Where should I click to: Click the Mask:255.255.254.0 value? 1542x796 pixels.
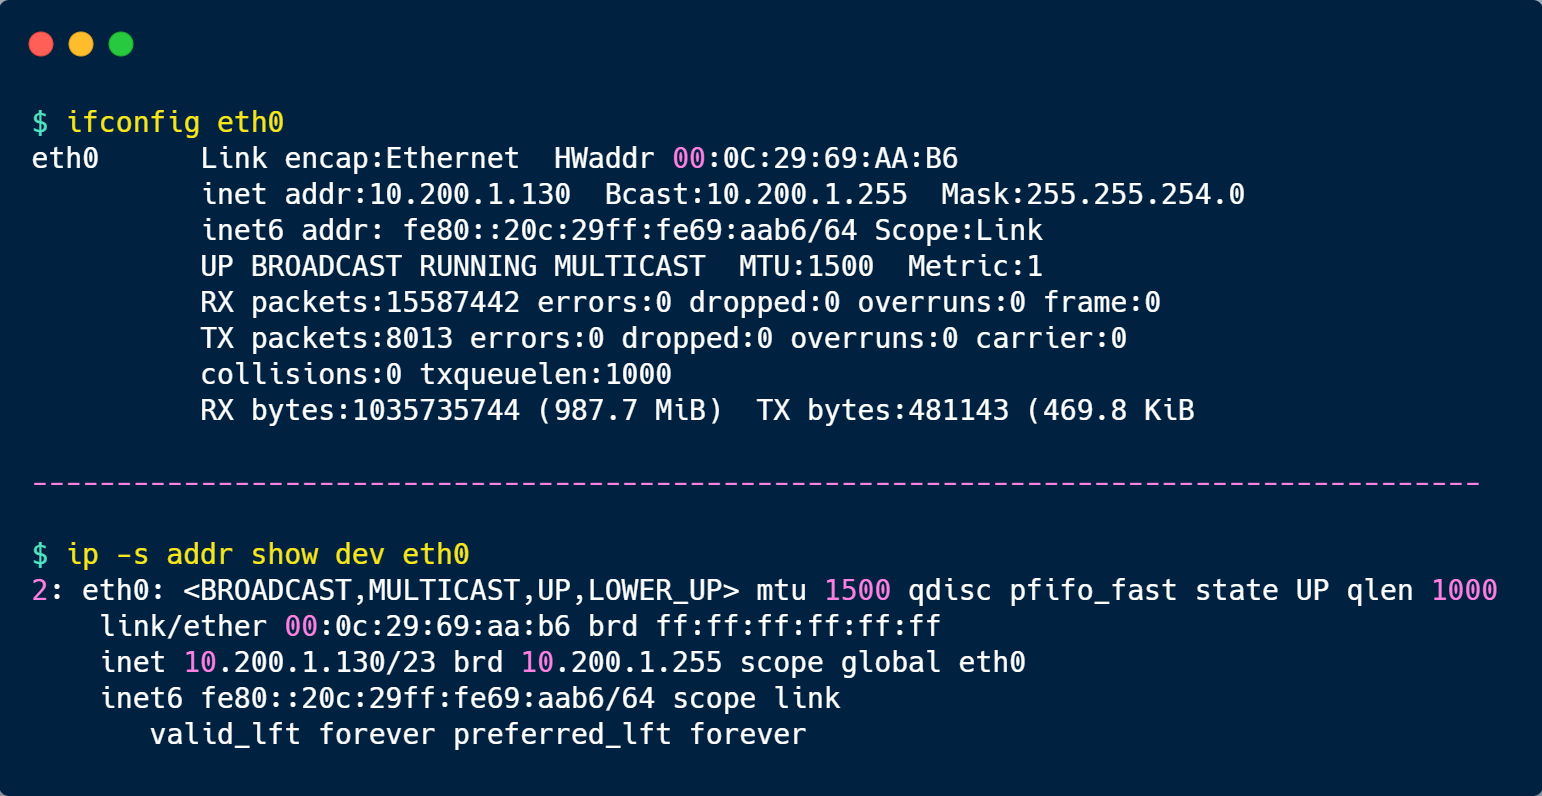(x=1093, y=194)
